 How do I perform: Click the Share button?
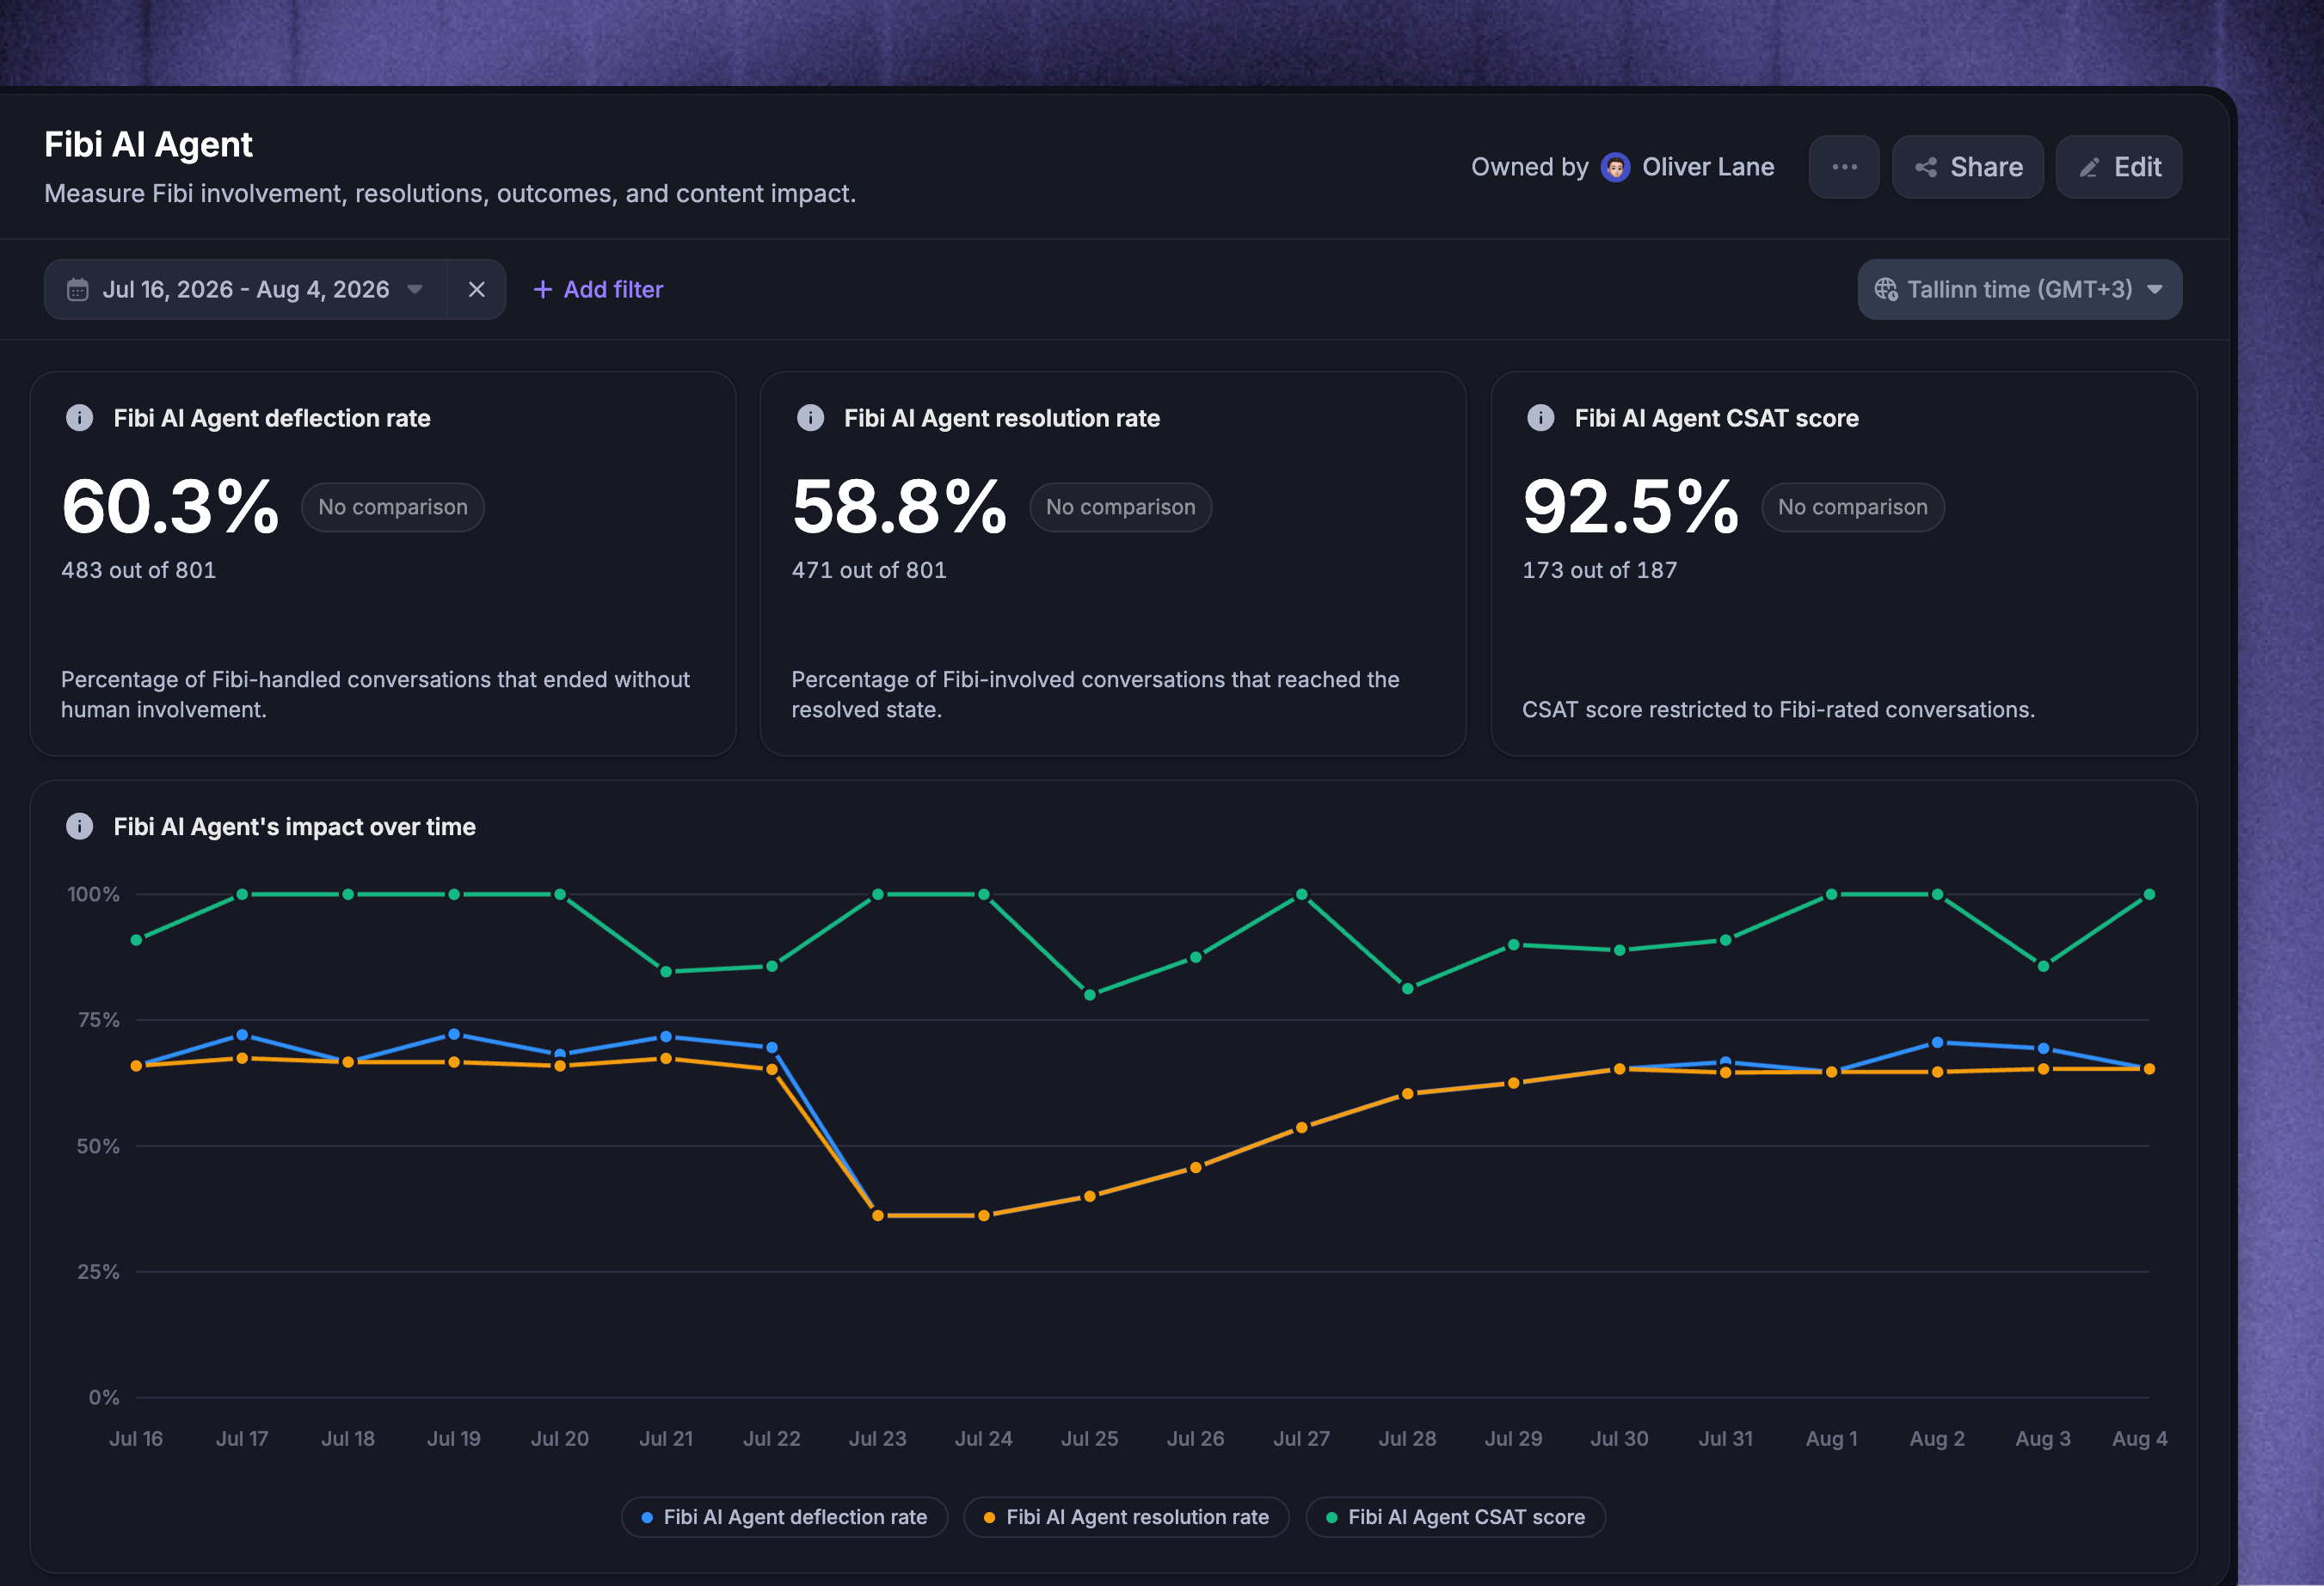tap(1967, 167)
